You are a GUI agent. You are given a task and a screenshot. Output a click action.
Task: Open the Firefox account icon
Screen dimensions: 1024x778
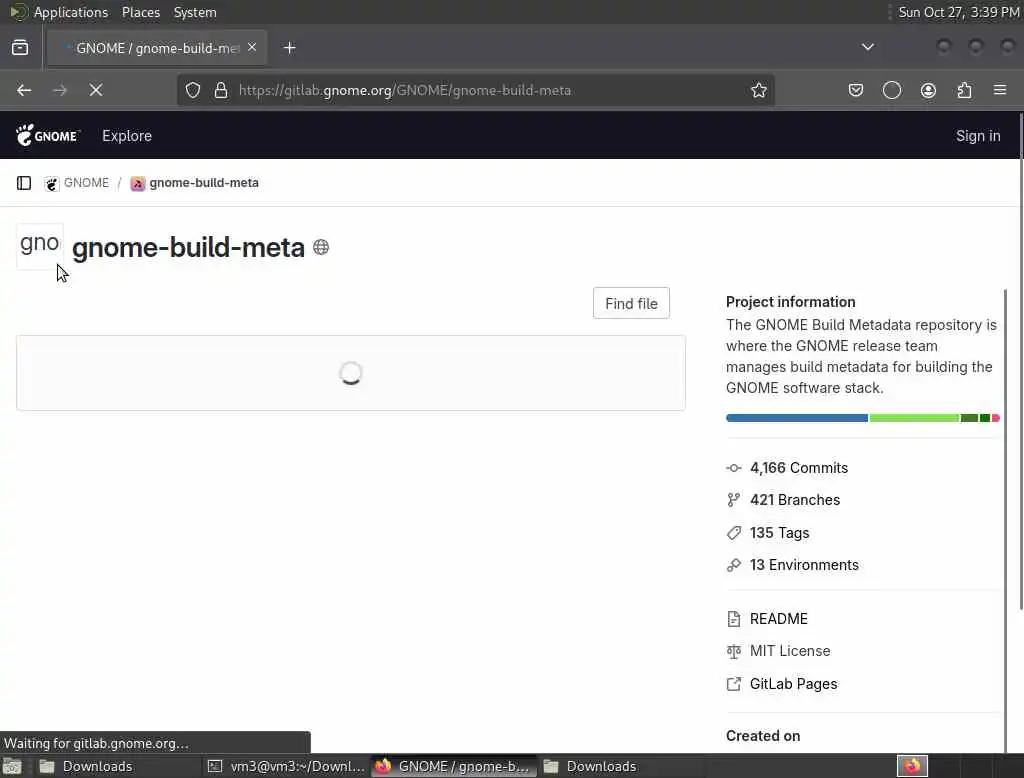(928, 90)
